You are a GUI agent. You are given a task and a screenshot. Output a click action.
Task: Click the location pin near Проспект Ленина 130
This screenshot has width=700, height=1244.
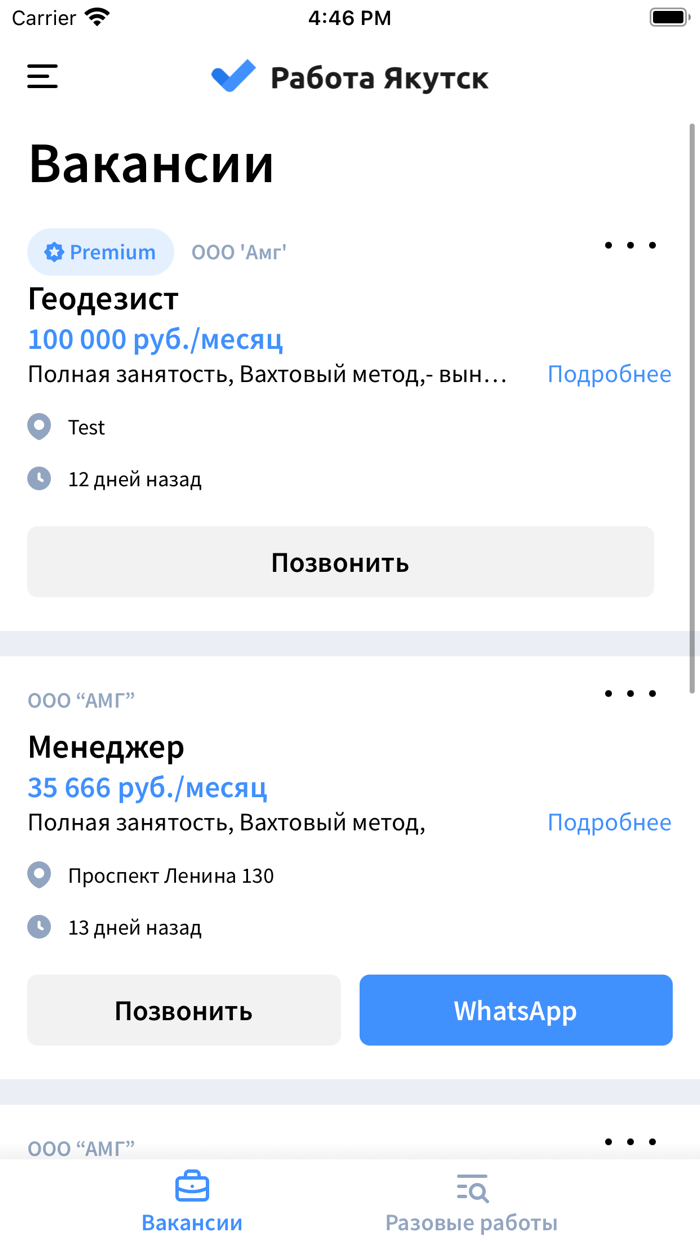click(x=38, y=874)
